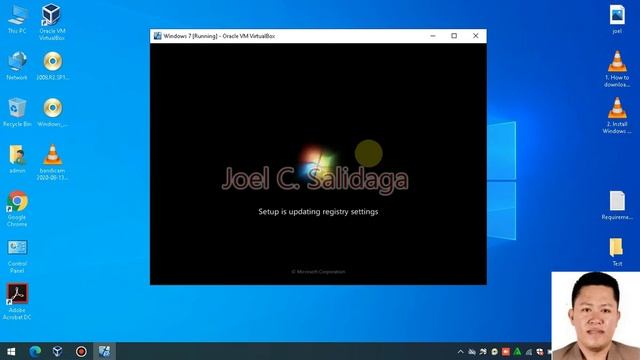Launch Microsoft Edge from taskbar
The height and width of the screenshot is (360, 640).
[35, 351]
